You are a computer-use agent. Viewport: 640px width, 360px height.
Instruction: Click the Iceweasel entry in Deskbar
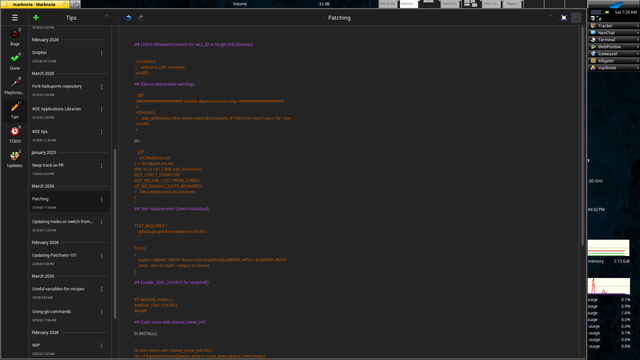tap(613, 53)
